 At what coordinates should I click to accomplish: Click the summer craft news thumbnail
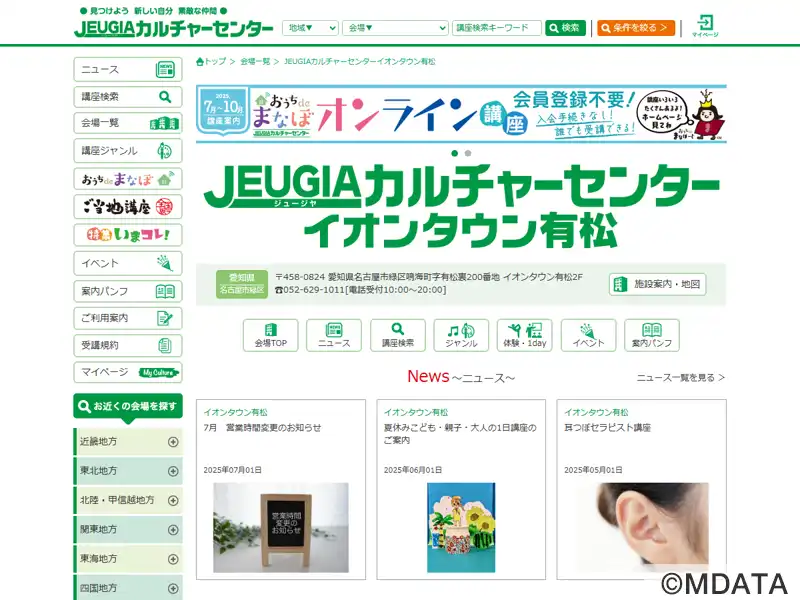[461, 528]
